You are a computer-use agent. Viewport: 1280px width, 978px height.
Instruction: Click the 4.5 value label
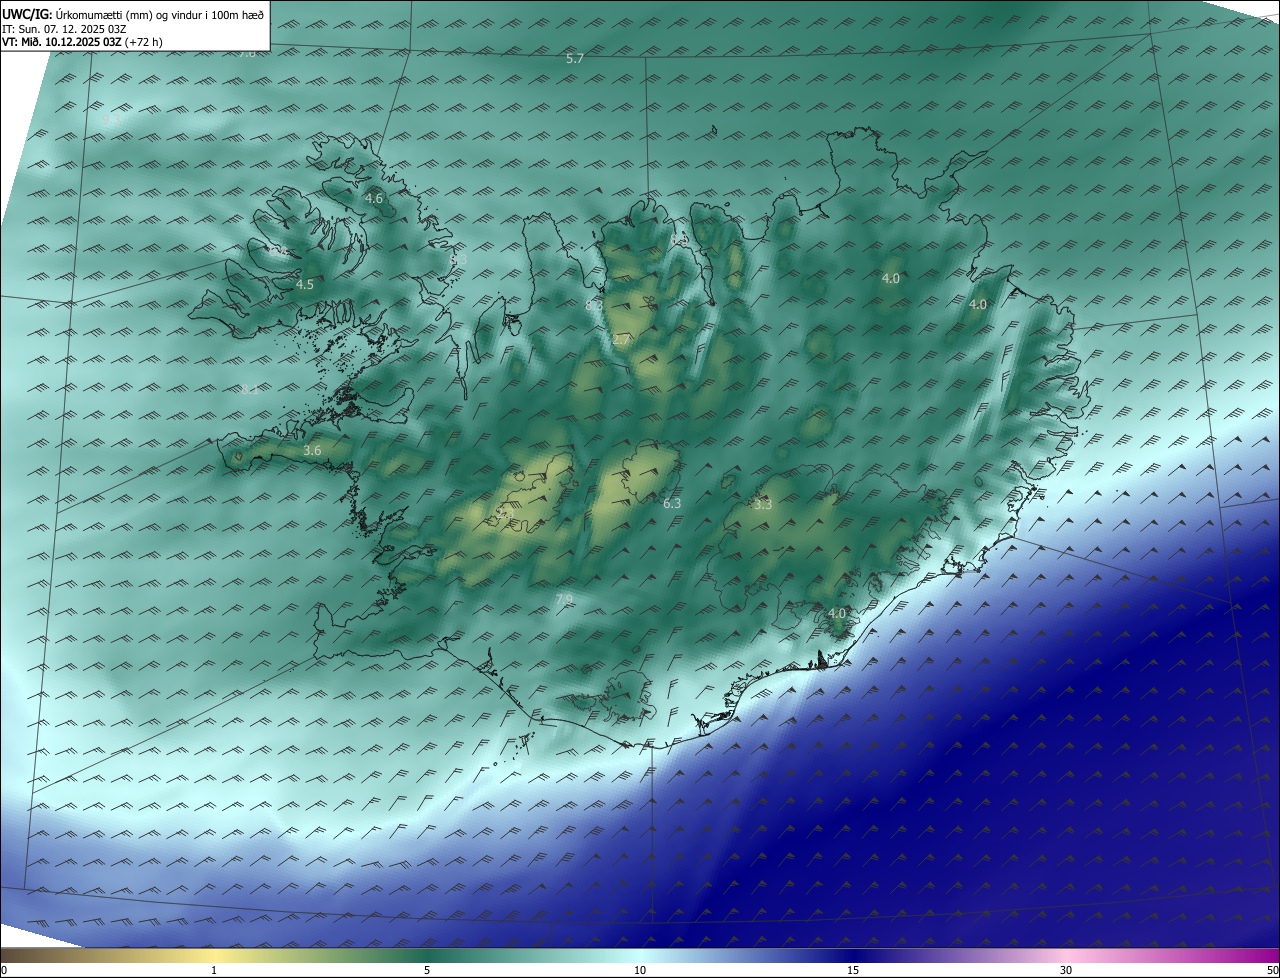click(x=305, y=285)
